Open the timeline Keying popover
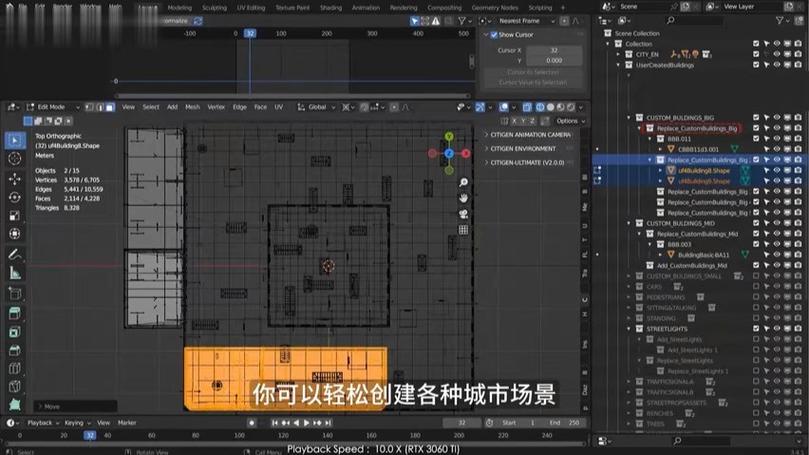Image resolution: width=809 pixels, height=455 pixels. [x=77, y=423]
